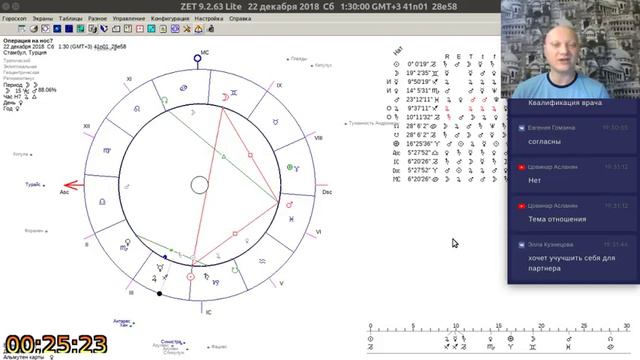
Task: Click the chart wheel toolbar icon
Action: pos(45,29)
